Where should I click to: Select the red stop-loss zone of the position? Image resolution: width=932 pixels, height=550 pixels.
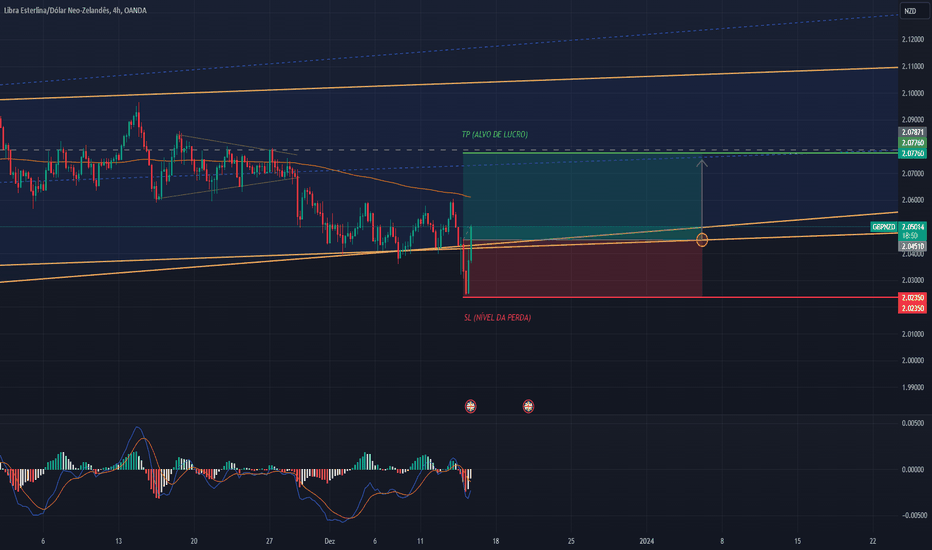582,271
